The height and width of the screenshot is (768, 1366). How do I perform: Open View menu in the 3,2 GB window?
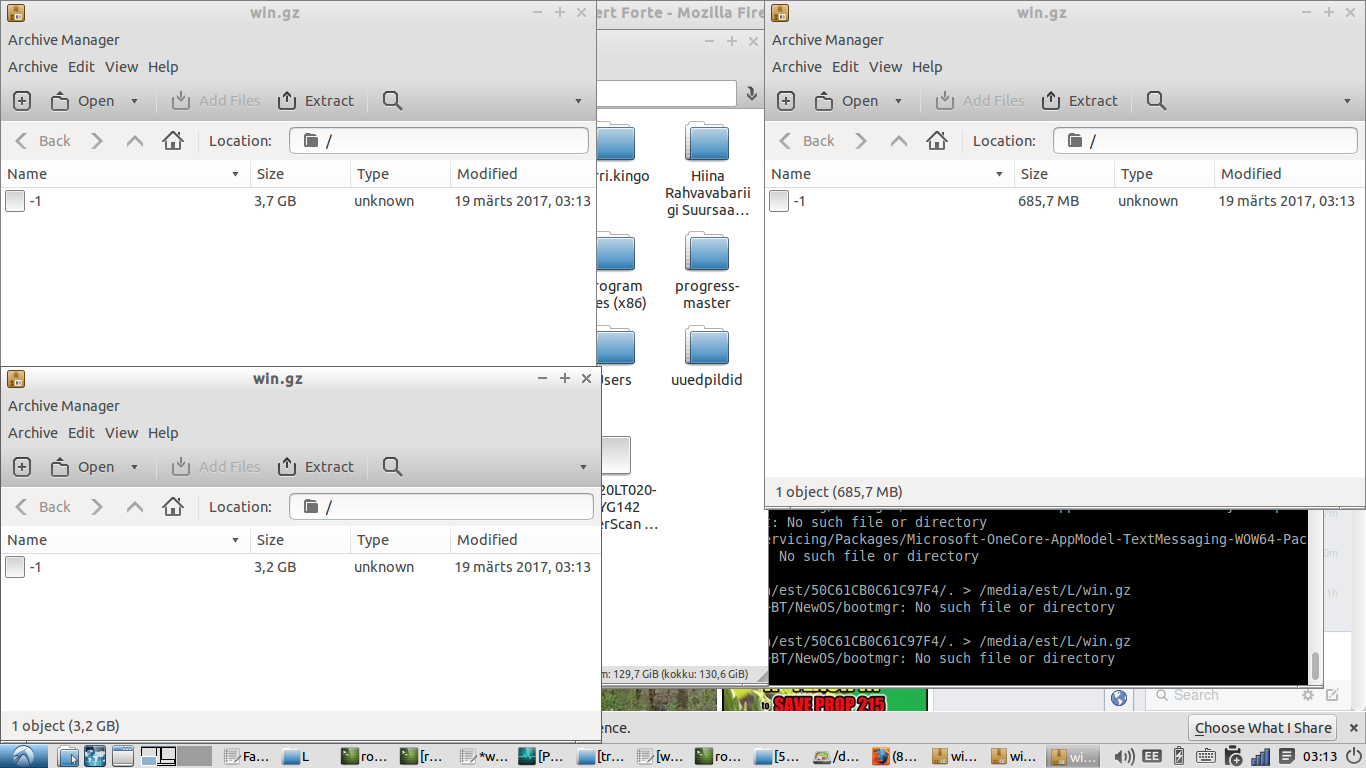coord(121,433)
